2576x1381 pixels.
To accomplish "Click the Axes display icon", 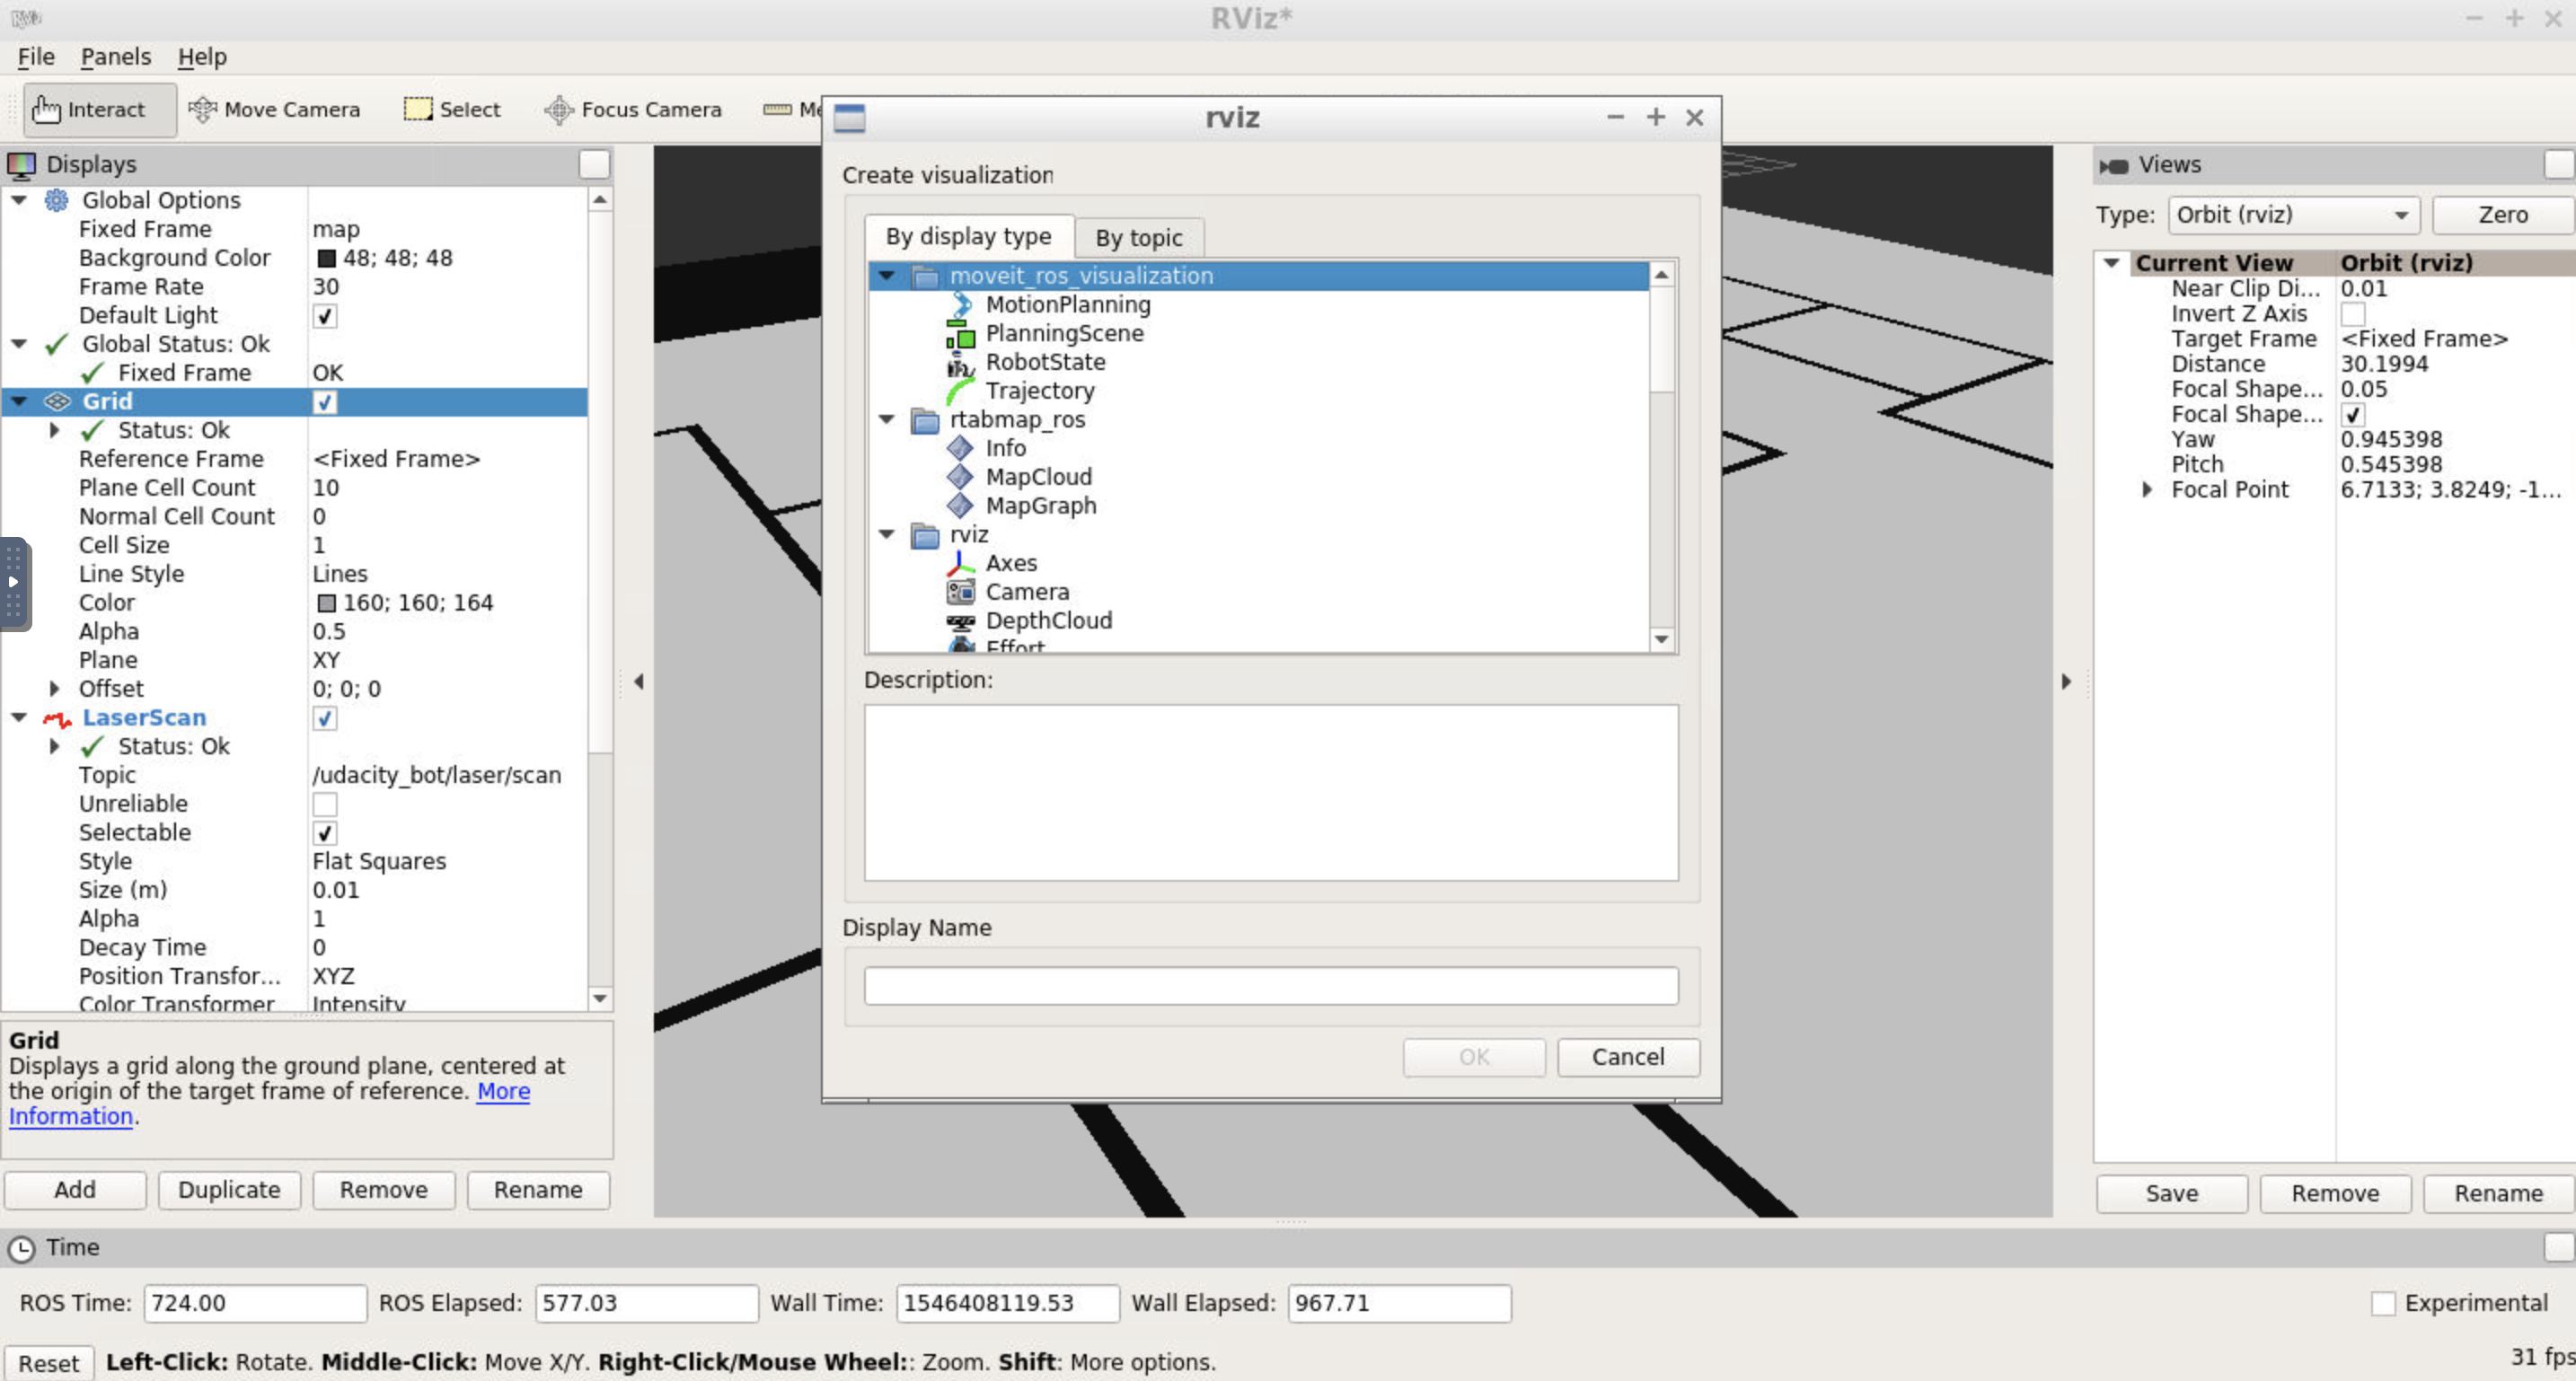I will [x=960, y=563].
